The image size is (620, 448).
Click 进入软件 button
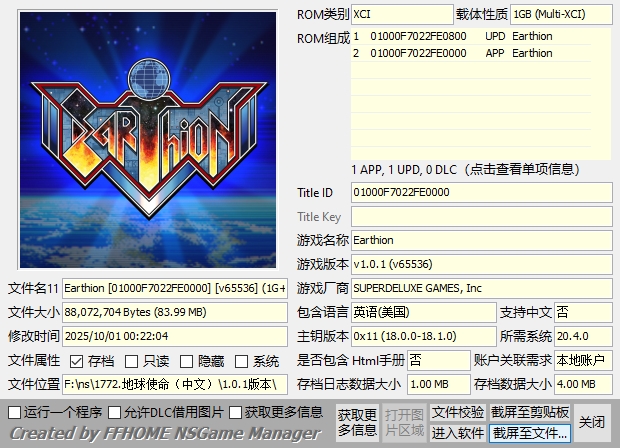(x=458, y=433)
